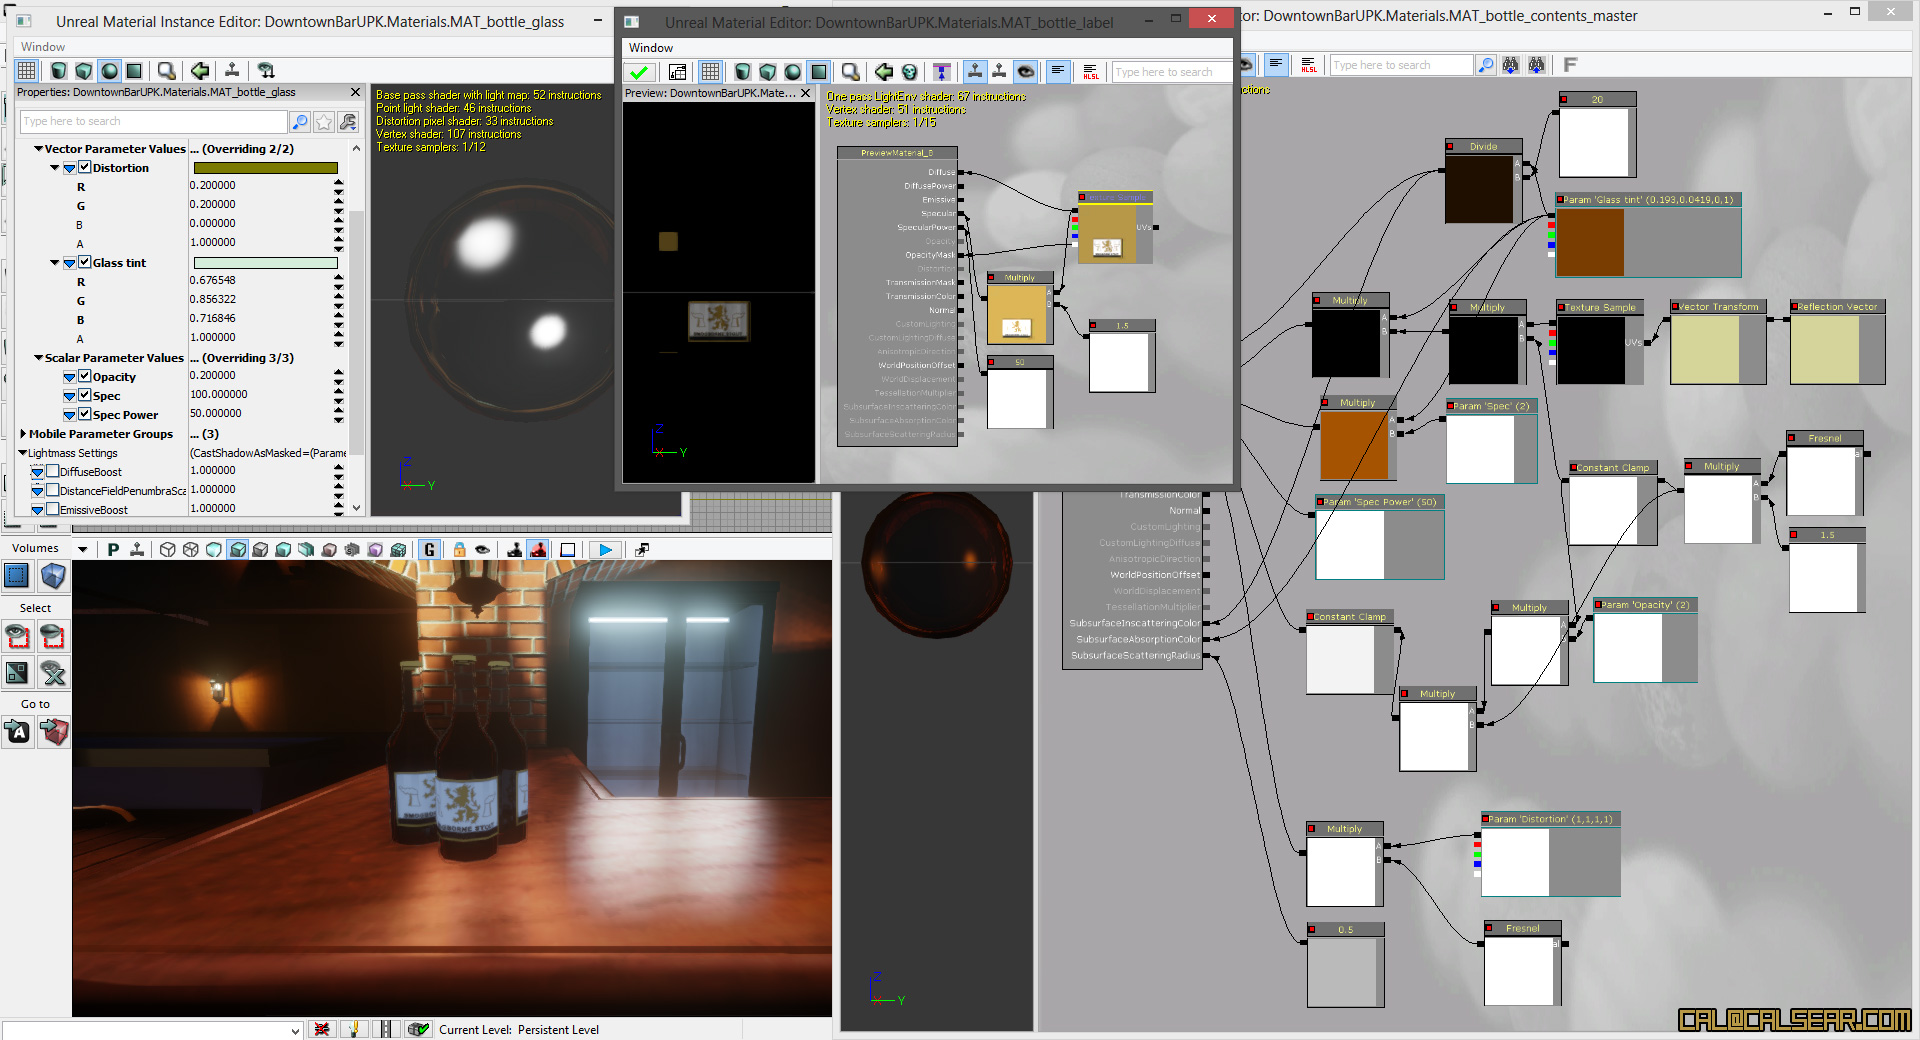Toggle the Spec Power parameter checkbox
The height and width of the screenshot is (1040, 1920).
tap(85, 415)
